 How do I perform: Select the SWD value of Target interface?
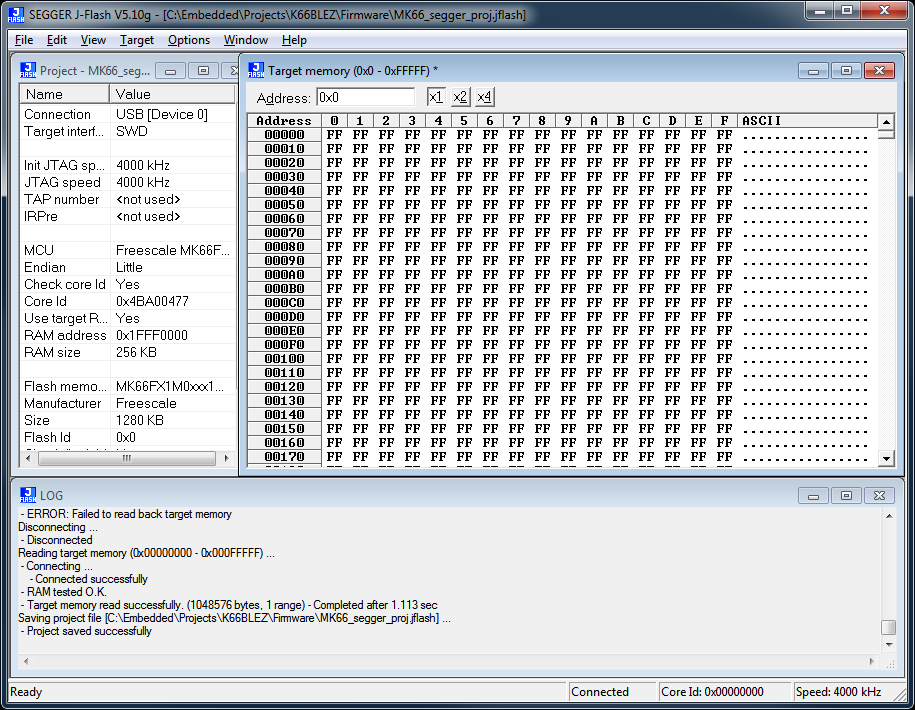tap(132, 131)
